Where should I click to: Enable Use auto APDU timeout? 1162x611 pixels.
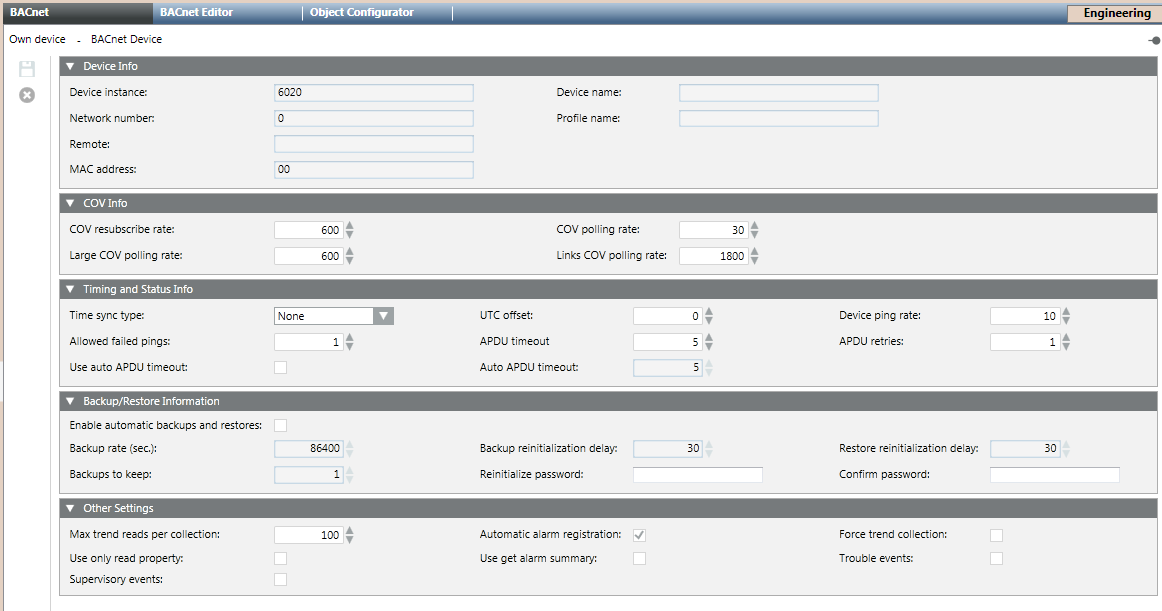[x=280, y=367]
